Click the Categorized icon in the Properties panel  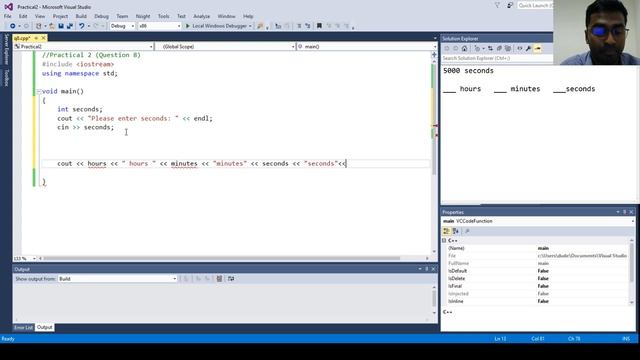point(447,231)
